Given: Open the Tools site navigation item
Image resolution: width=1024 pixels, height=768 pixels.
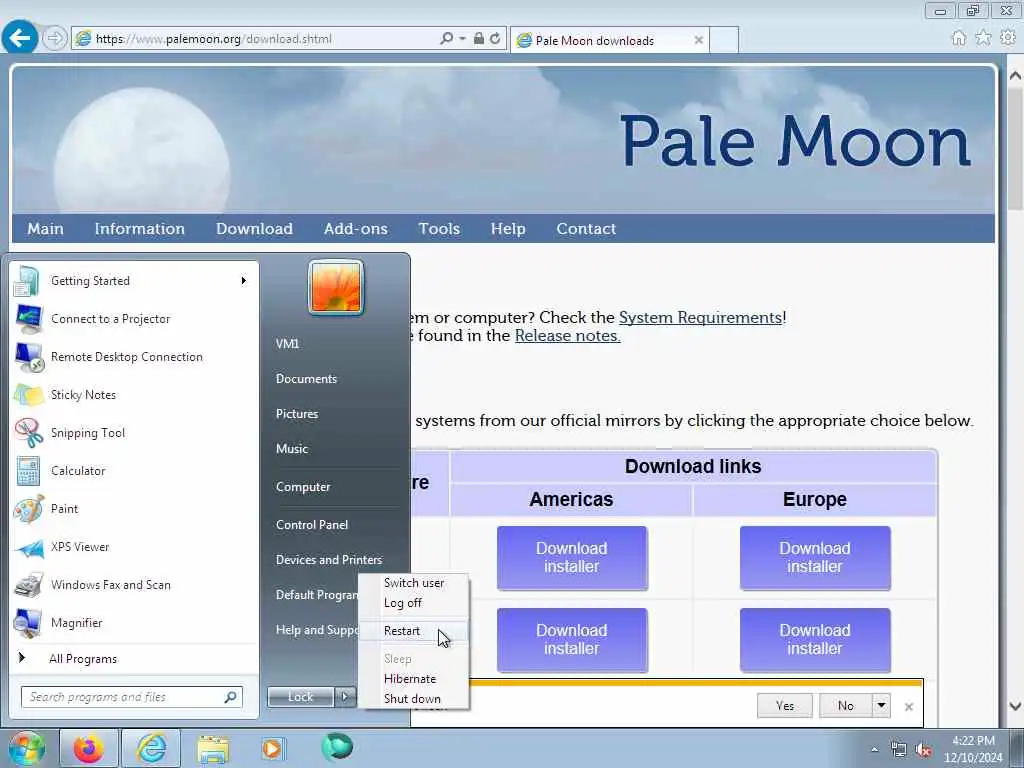Looking at the screenshot, I should click(x=439, y=229).
